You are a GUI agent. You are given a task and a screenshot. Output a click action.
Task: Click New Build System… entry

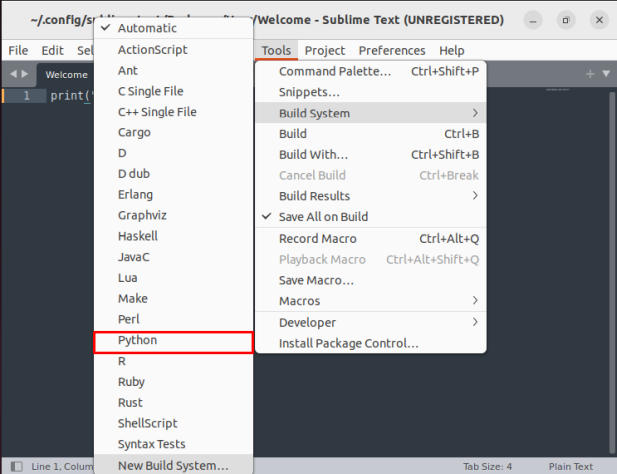pos(172,465)
